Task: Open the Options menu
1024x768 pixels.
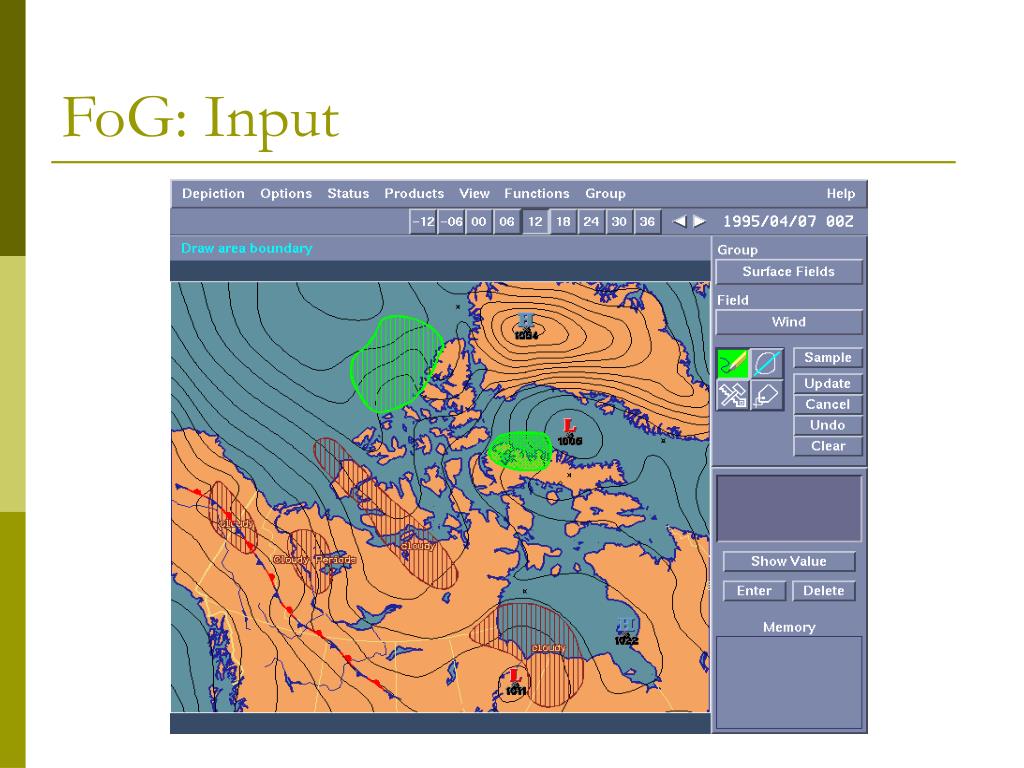Action: tap(286, 193)
